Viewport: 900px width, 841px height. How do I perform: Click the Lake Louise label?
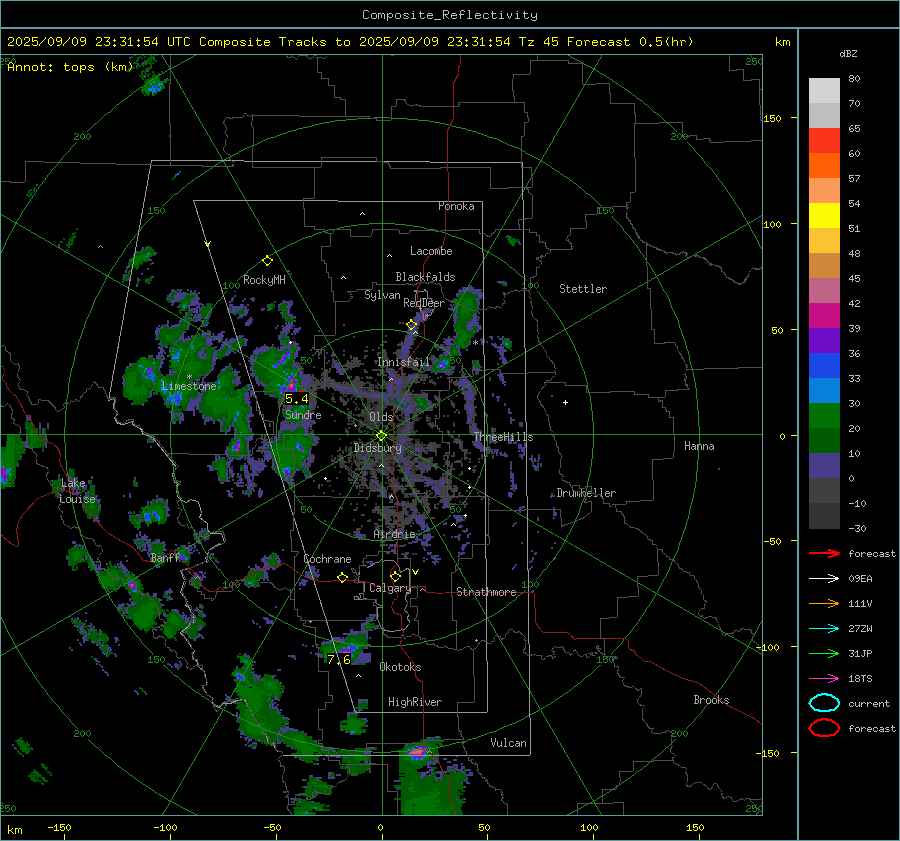click(x=77, y=491)
